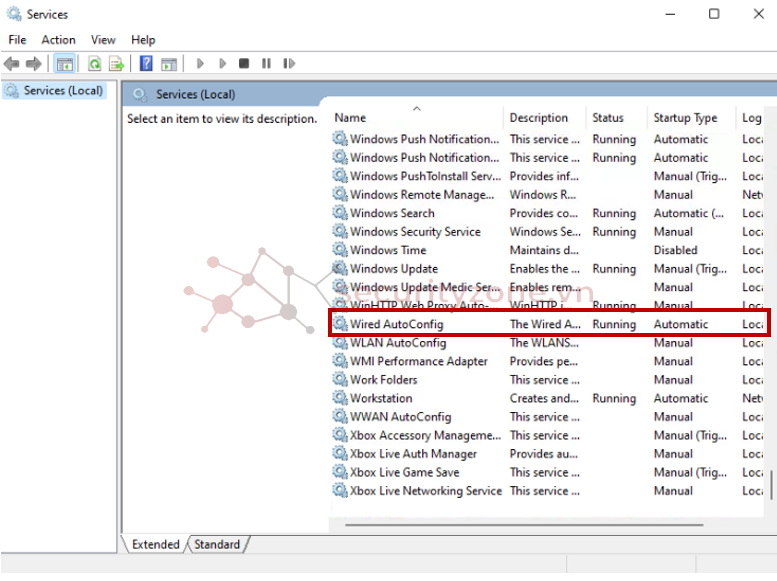Image resolution: width=777 pixels, height=581 pixels.
Task: Switch to the Standard tab
Action: coord(217,544)
